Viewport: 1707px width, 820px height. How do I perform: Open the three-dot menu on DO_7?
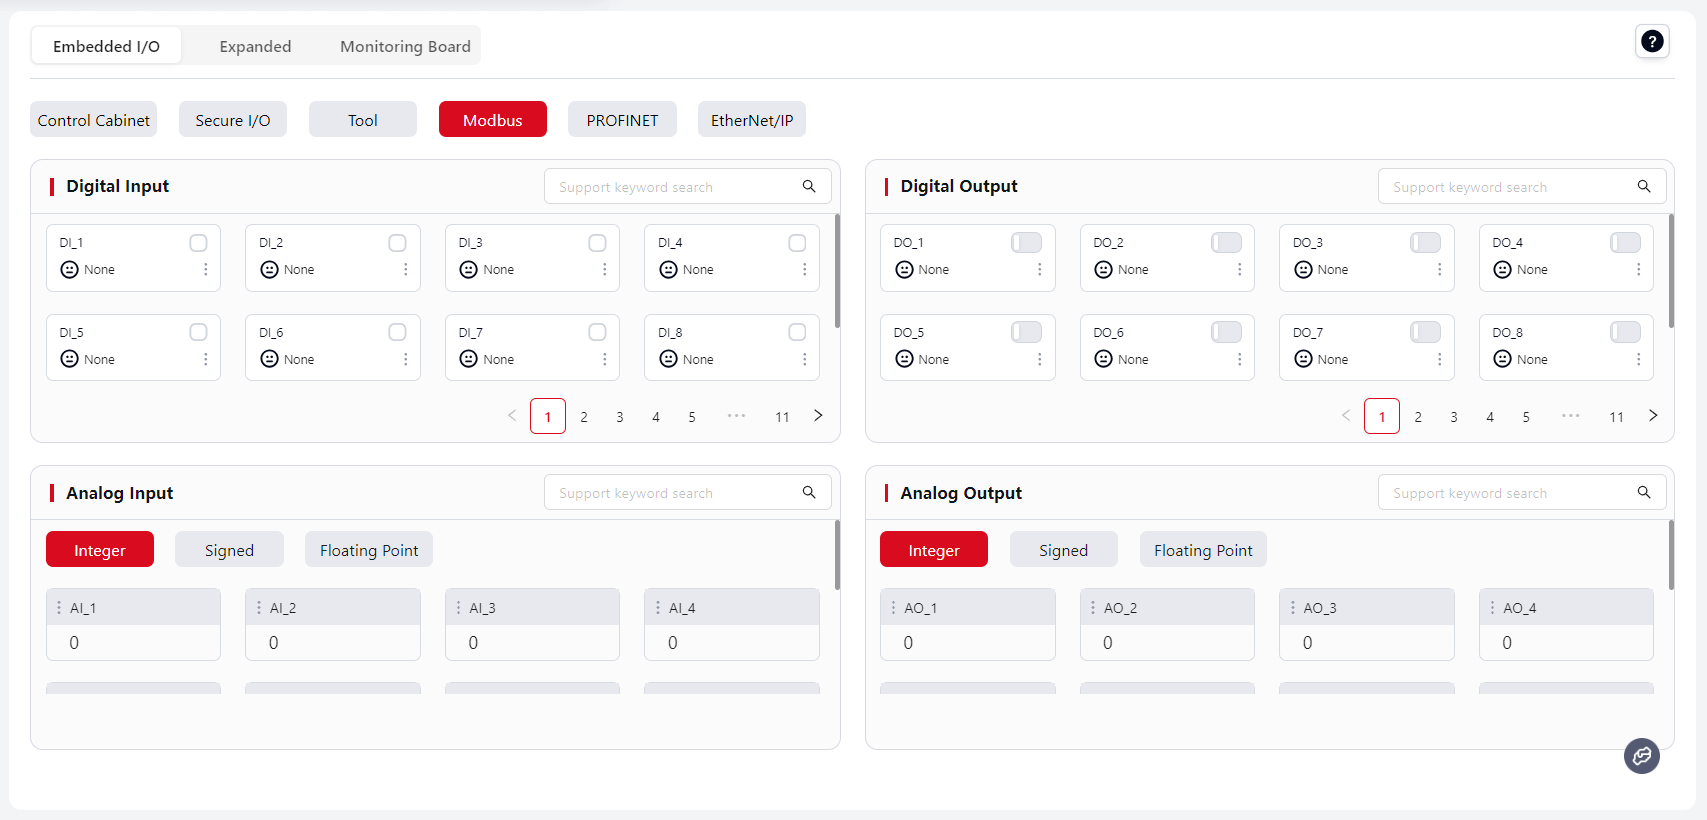(1439, 359)
